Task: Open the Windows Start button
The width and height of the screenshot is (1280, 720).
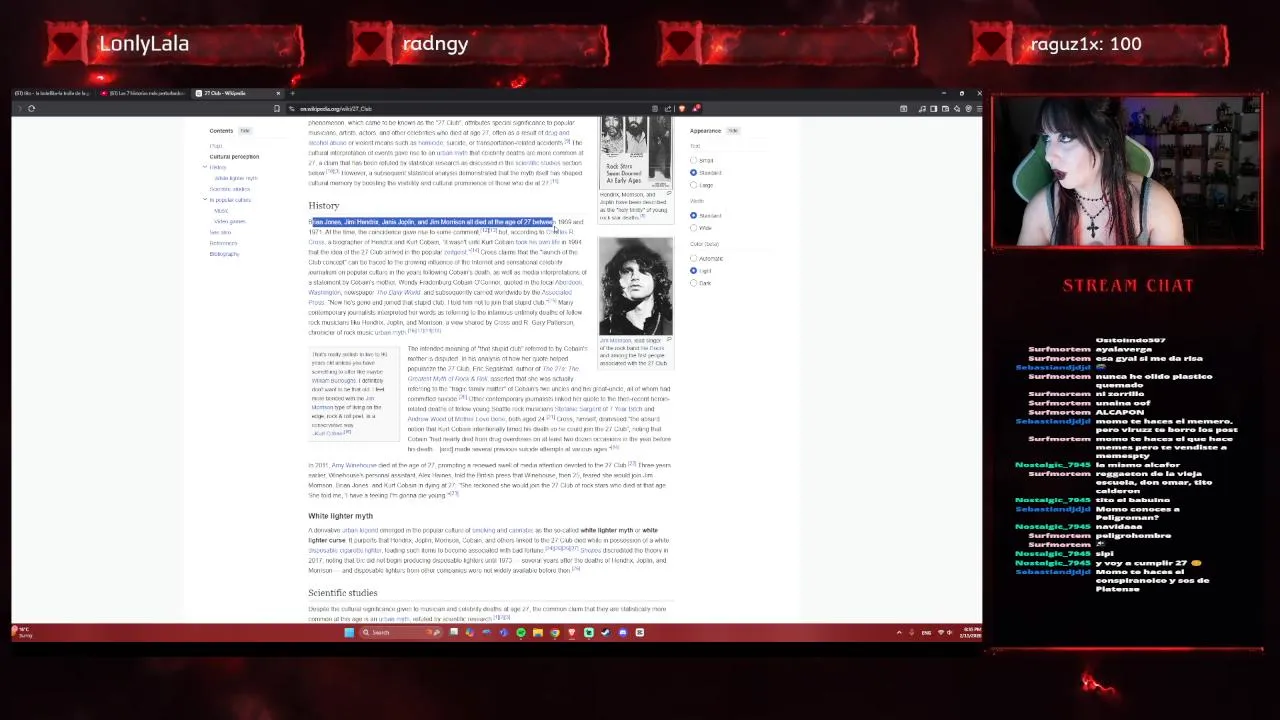Action: pos(349,632)
